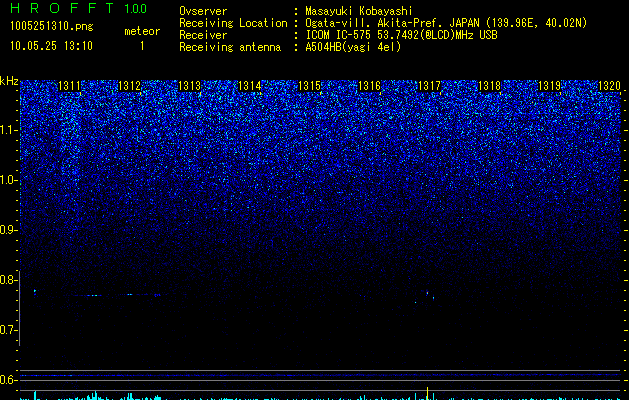This screenshot has width=629, height=400.
Task: Click the 1315 time marker
Action: click(310, 86)
